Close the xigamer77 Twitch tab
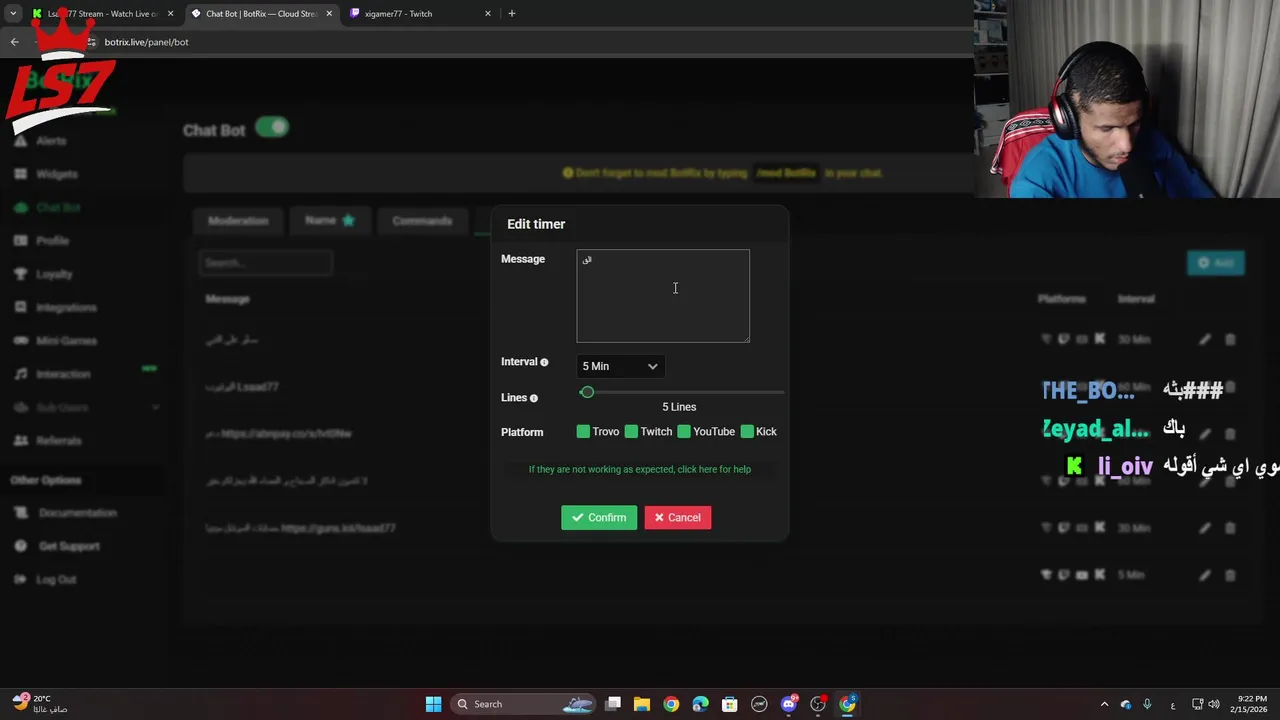This screenshot has width=1280, height=720. 488,14
